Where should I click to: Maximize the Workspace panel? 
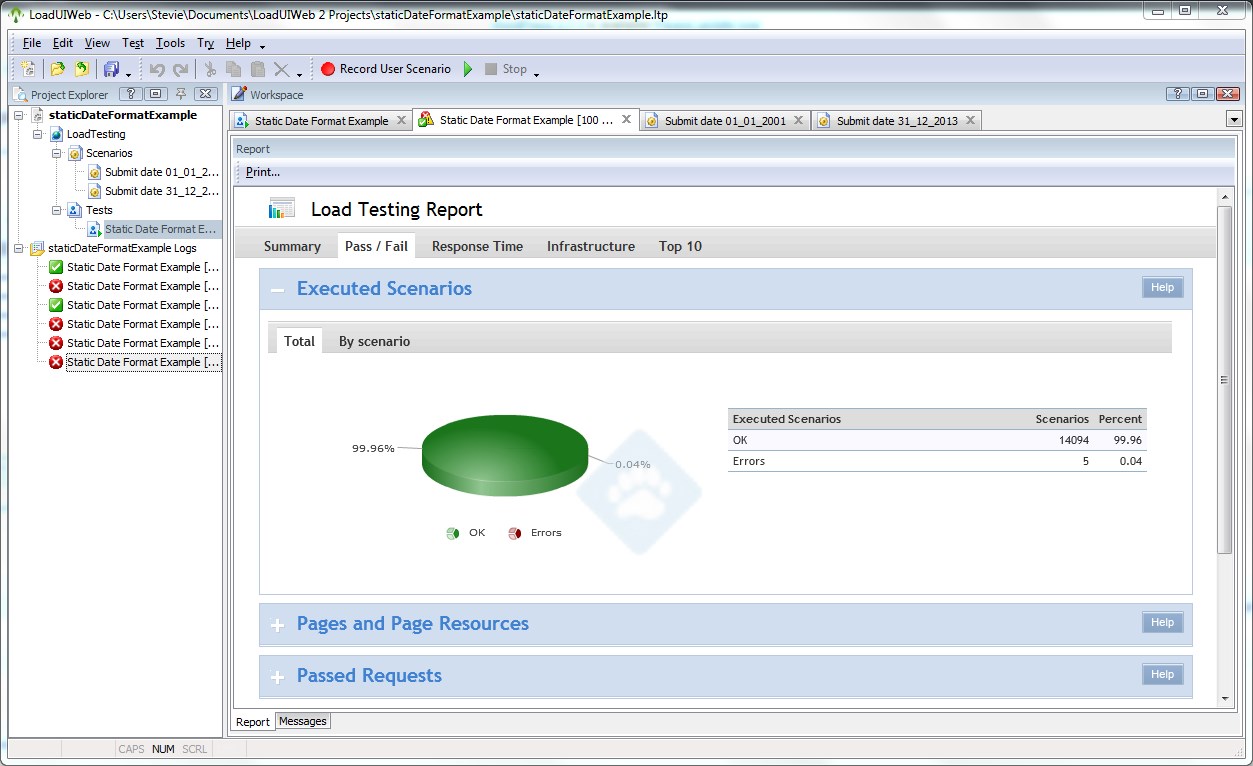[x=1202, y=94]
